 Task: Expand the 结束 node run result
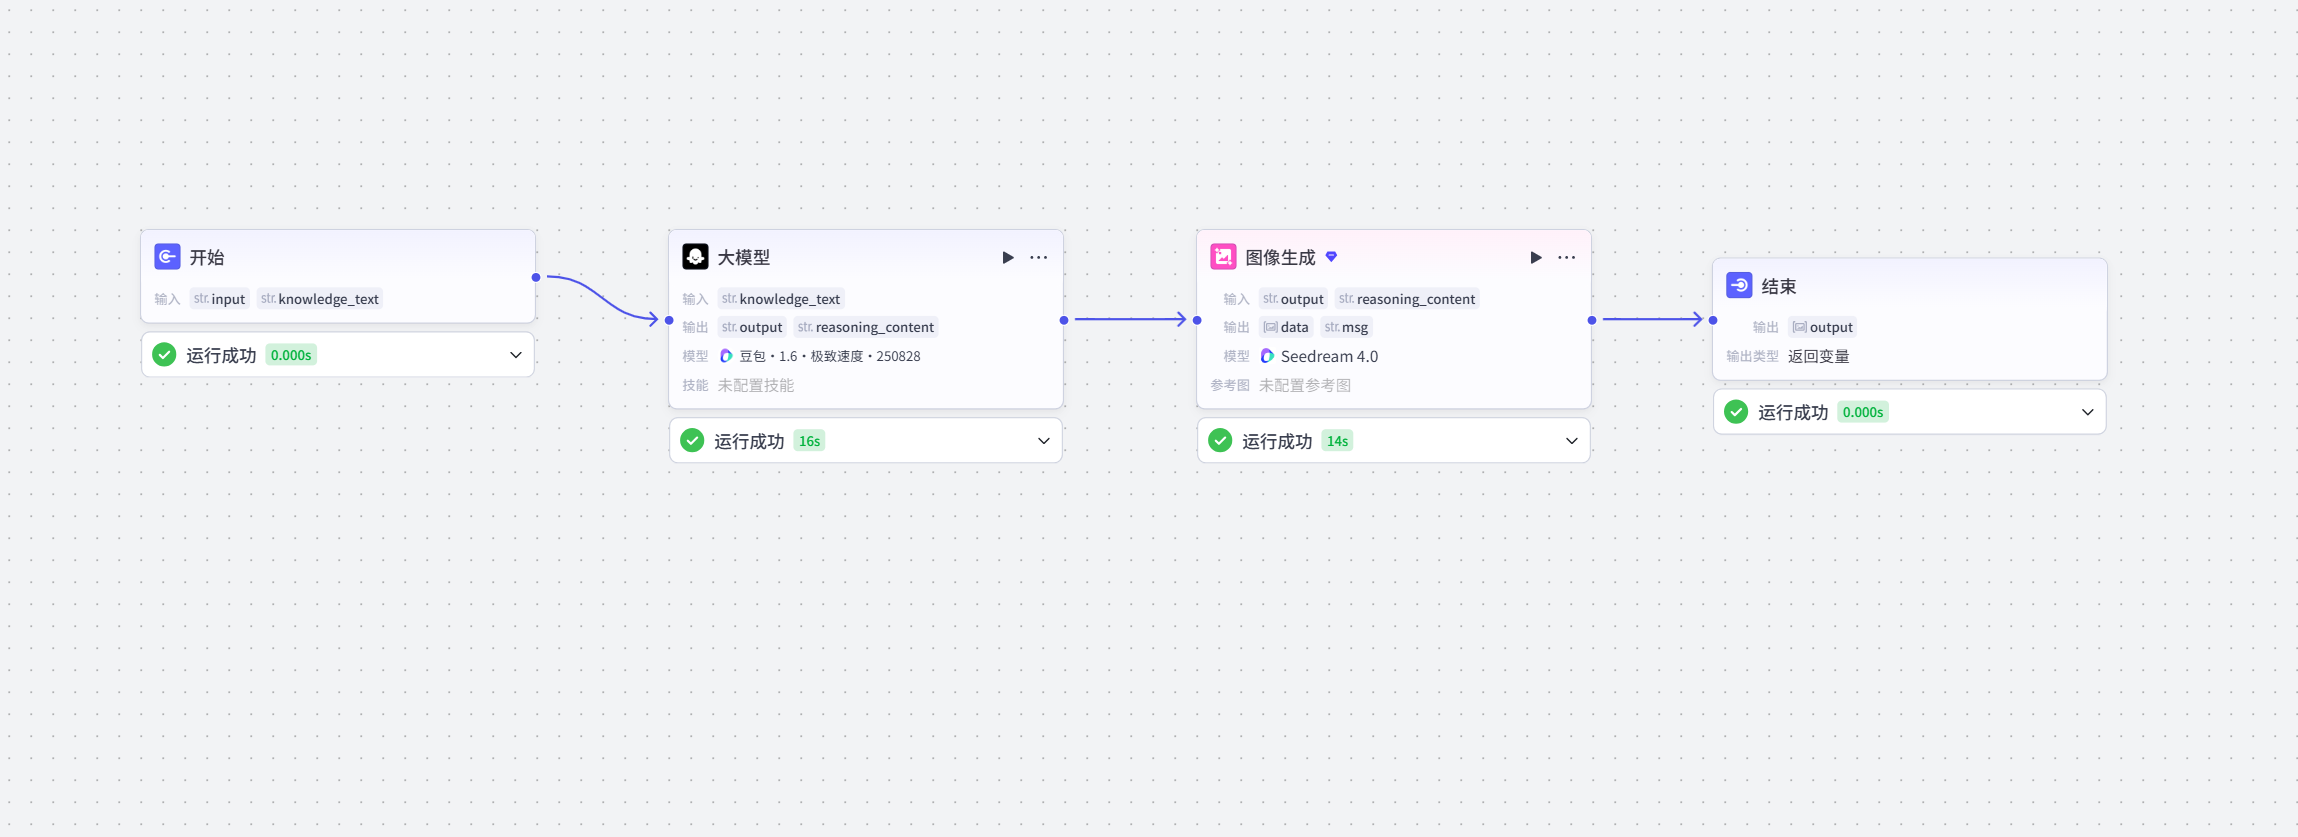point(2088,412)
